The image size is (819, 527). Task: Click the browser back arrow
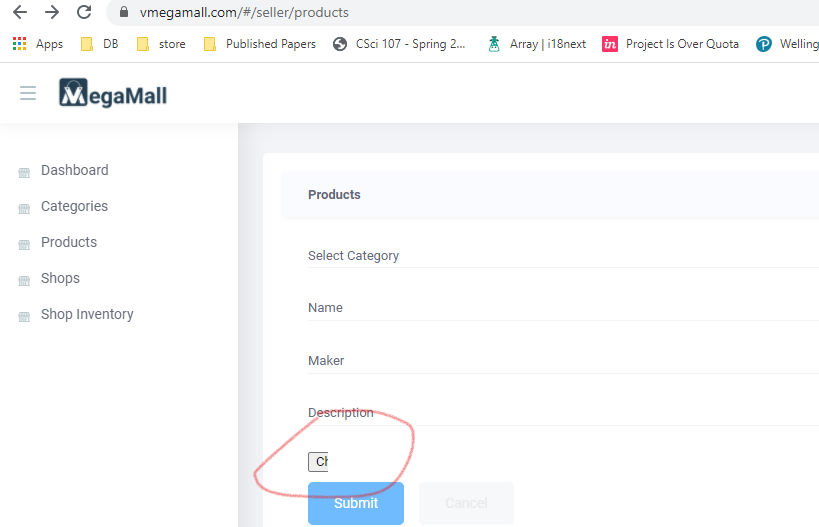tap(20, 13)
